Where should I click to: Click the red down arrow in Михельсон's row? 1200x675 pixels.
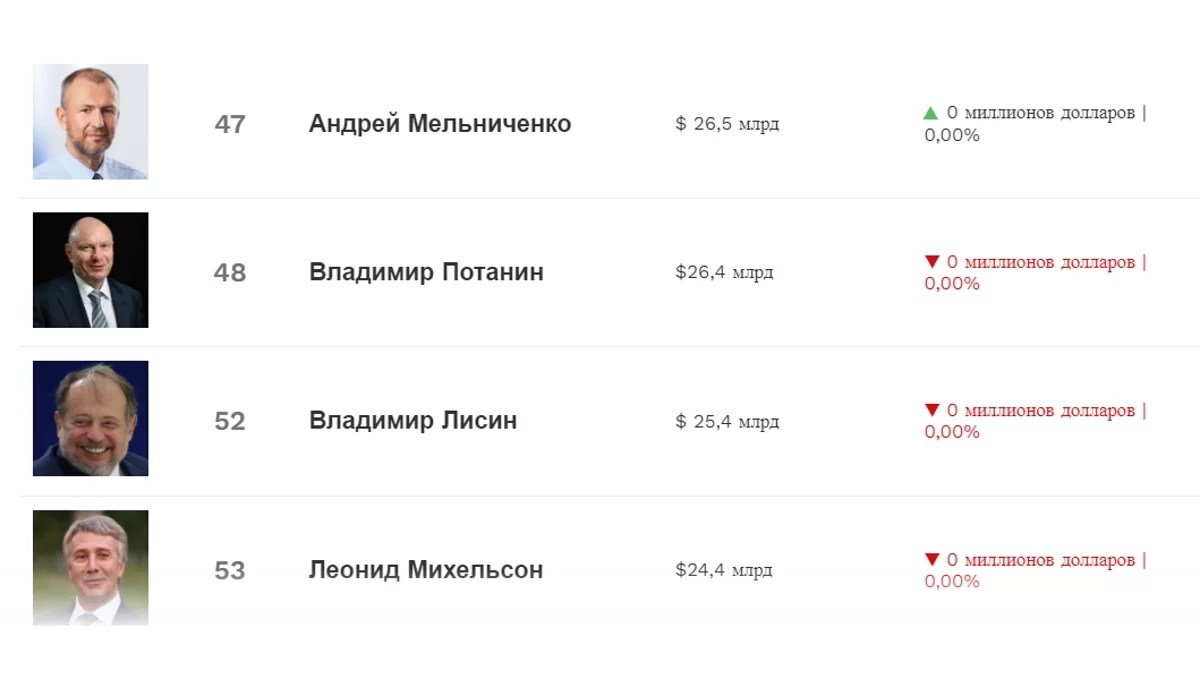point(932,560)
